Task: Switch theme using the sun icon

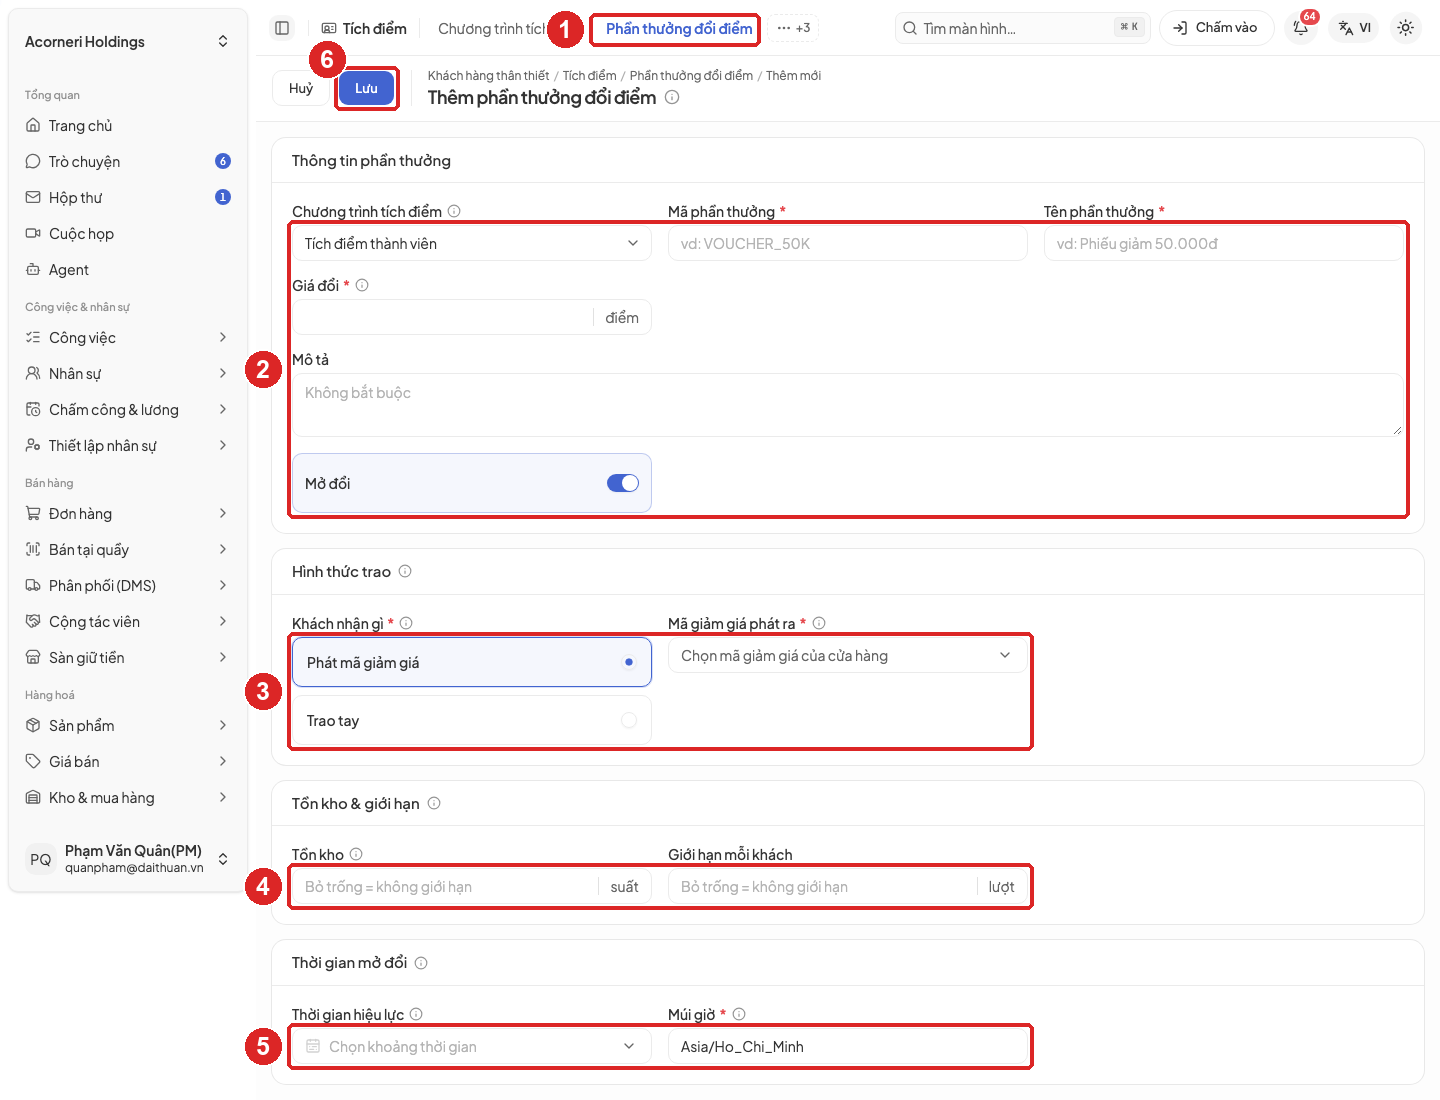Action: click(x=1406, y=28)
